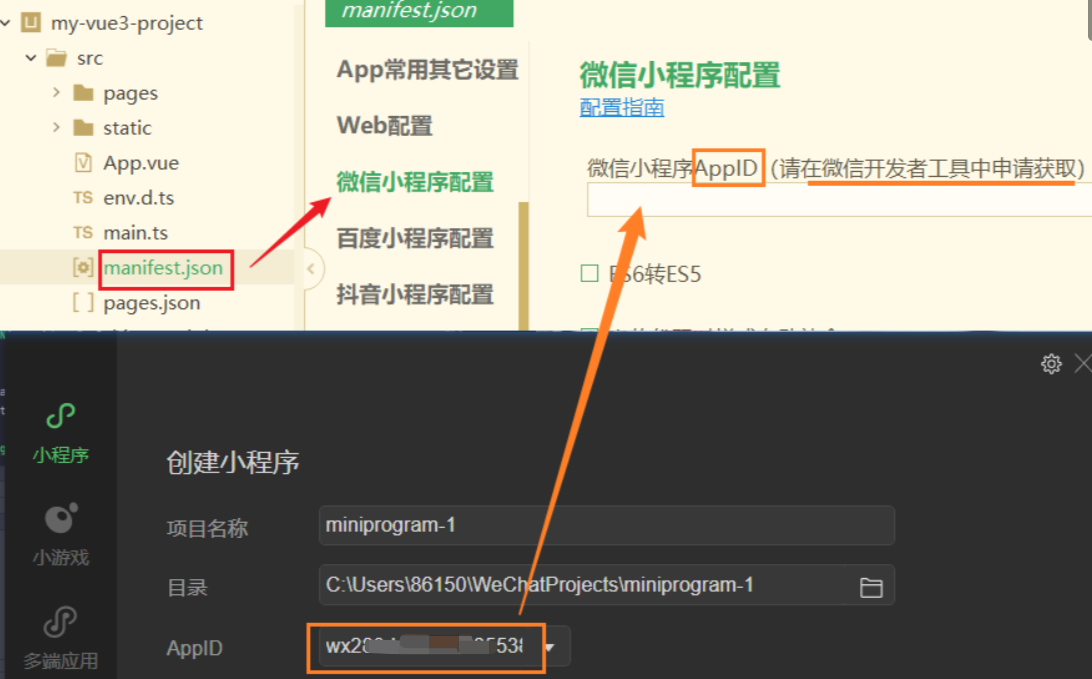This screenshot has width=1092, height=679.
Task: Open the 配置指南 link
Action: pos(622,107)
